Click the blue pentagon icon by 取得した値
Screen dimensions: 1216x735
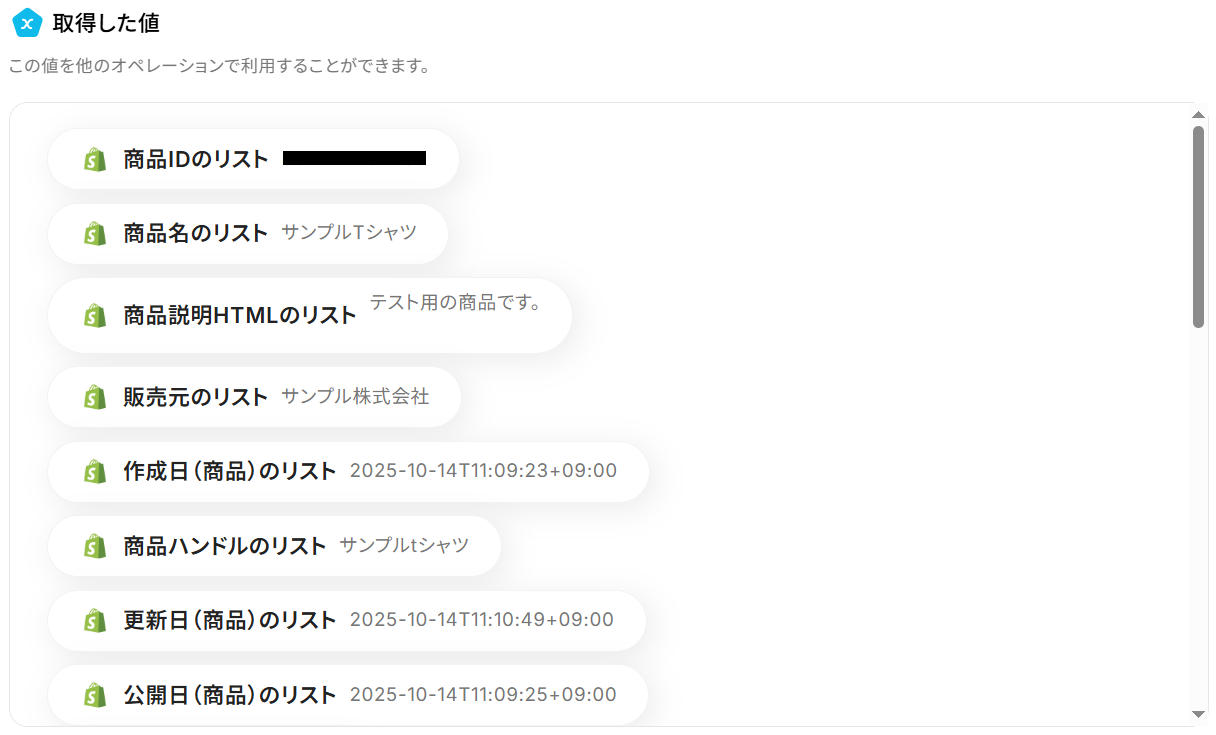click(x=27, y=22)
